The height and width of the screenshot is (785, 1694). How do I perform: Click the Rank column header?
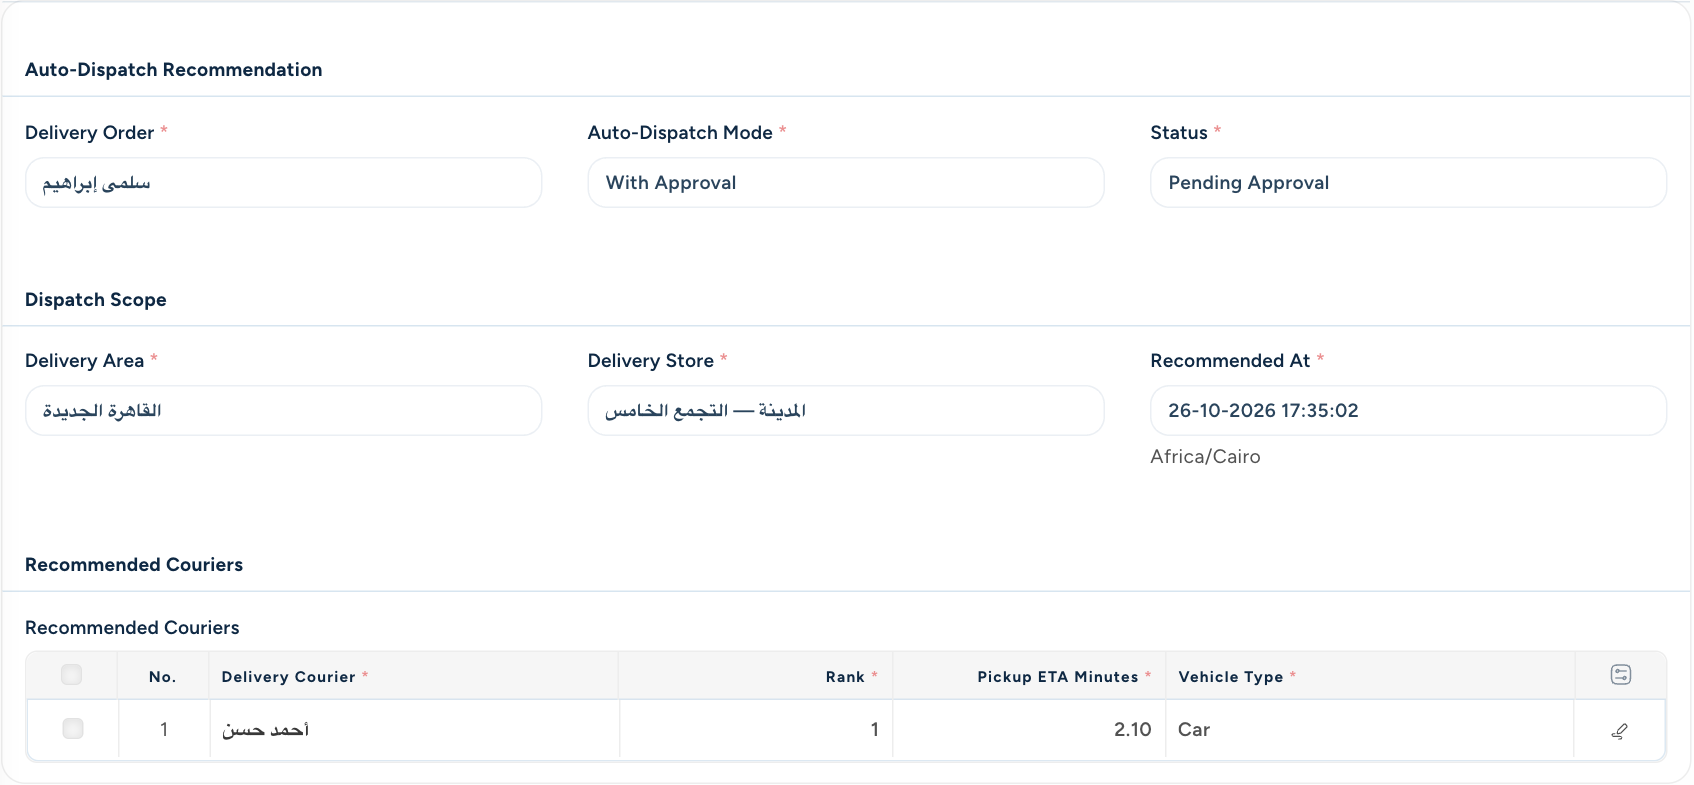point(756,676)
